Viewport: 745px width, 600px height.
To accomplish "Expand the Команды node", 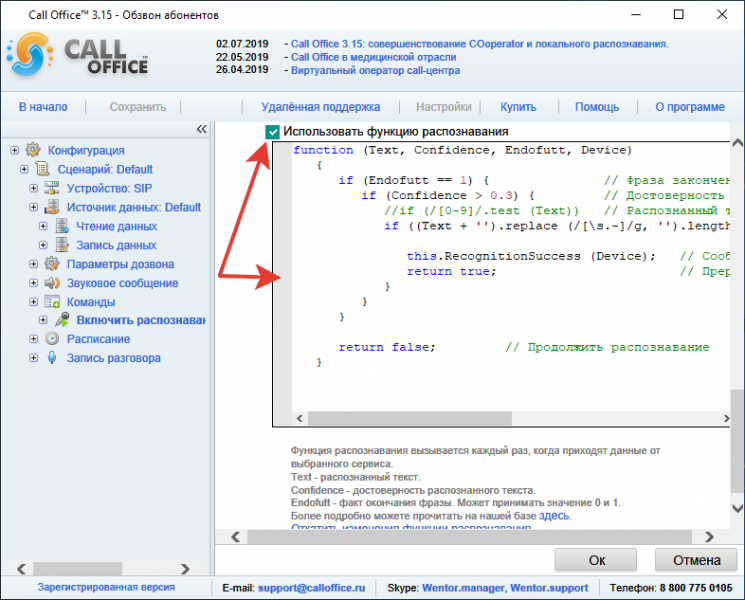I will 34,302.
